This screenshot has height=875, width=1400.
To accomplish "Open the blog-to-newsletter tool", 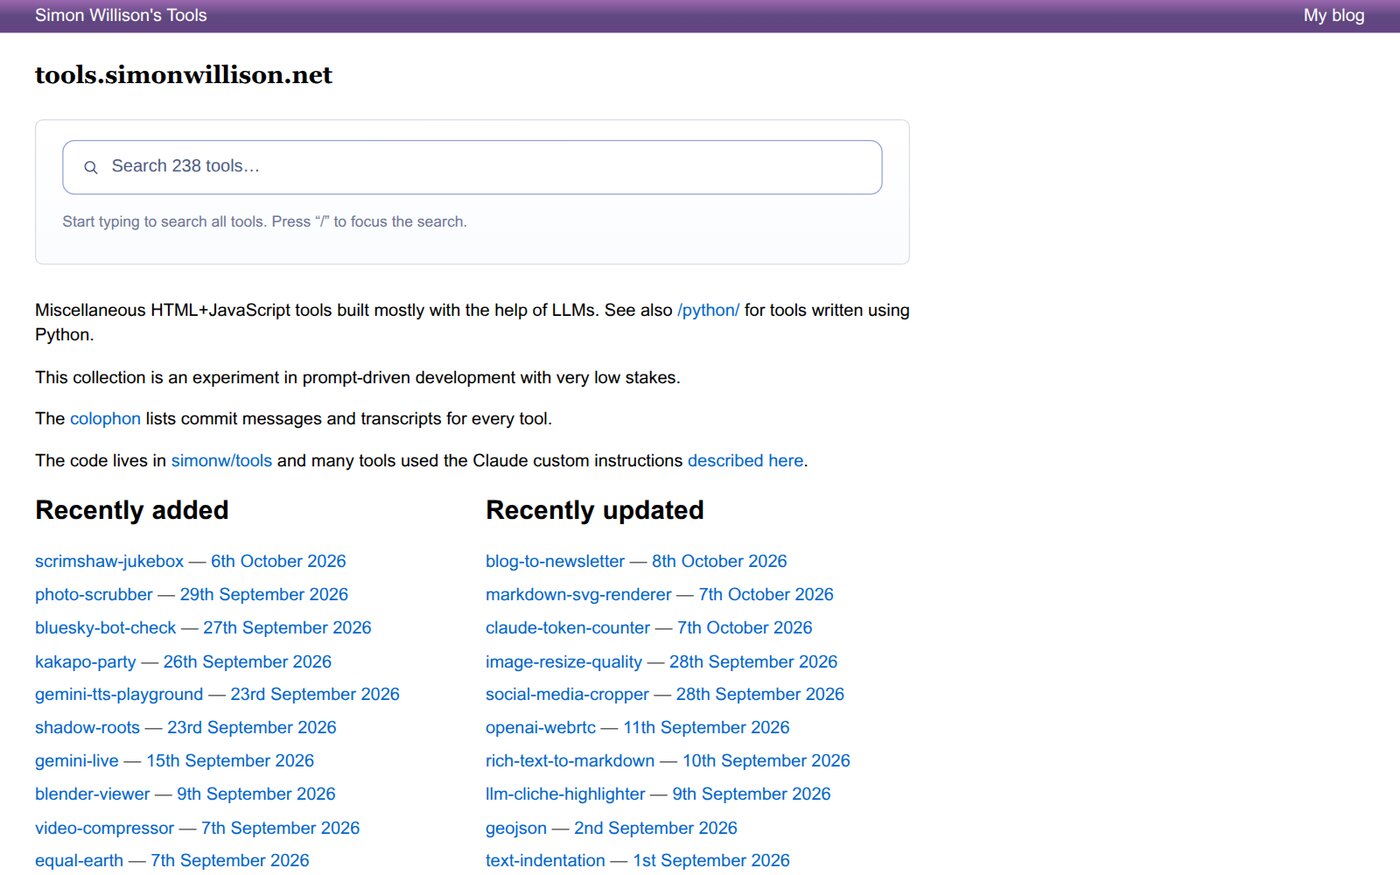I will 555,561.
